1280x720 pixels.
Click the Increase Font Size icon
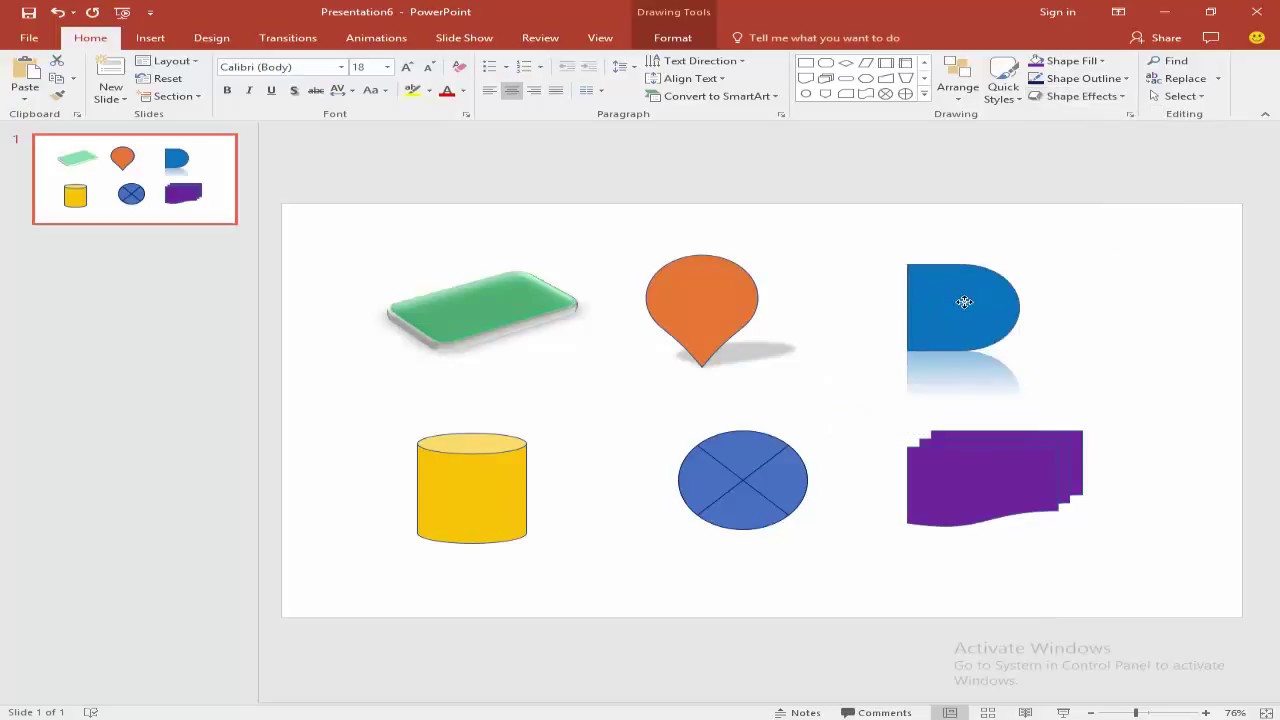tap(407, 67)
